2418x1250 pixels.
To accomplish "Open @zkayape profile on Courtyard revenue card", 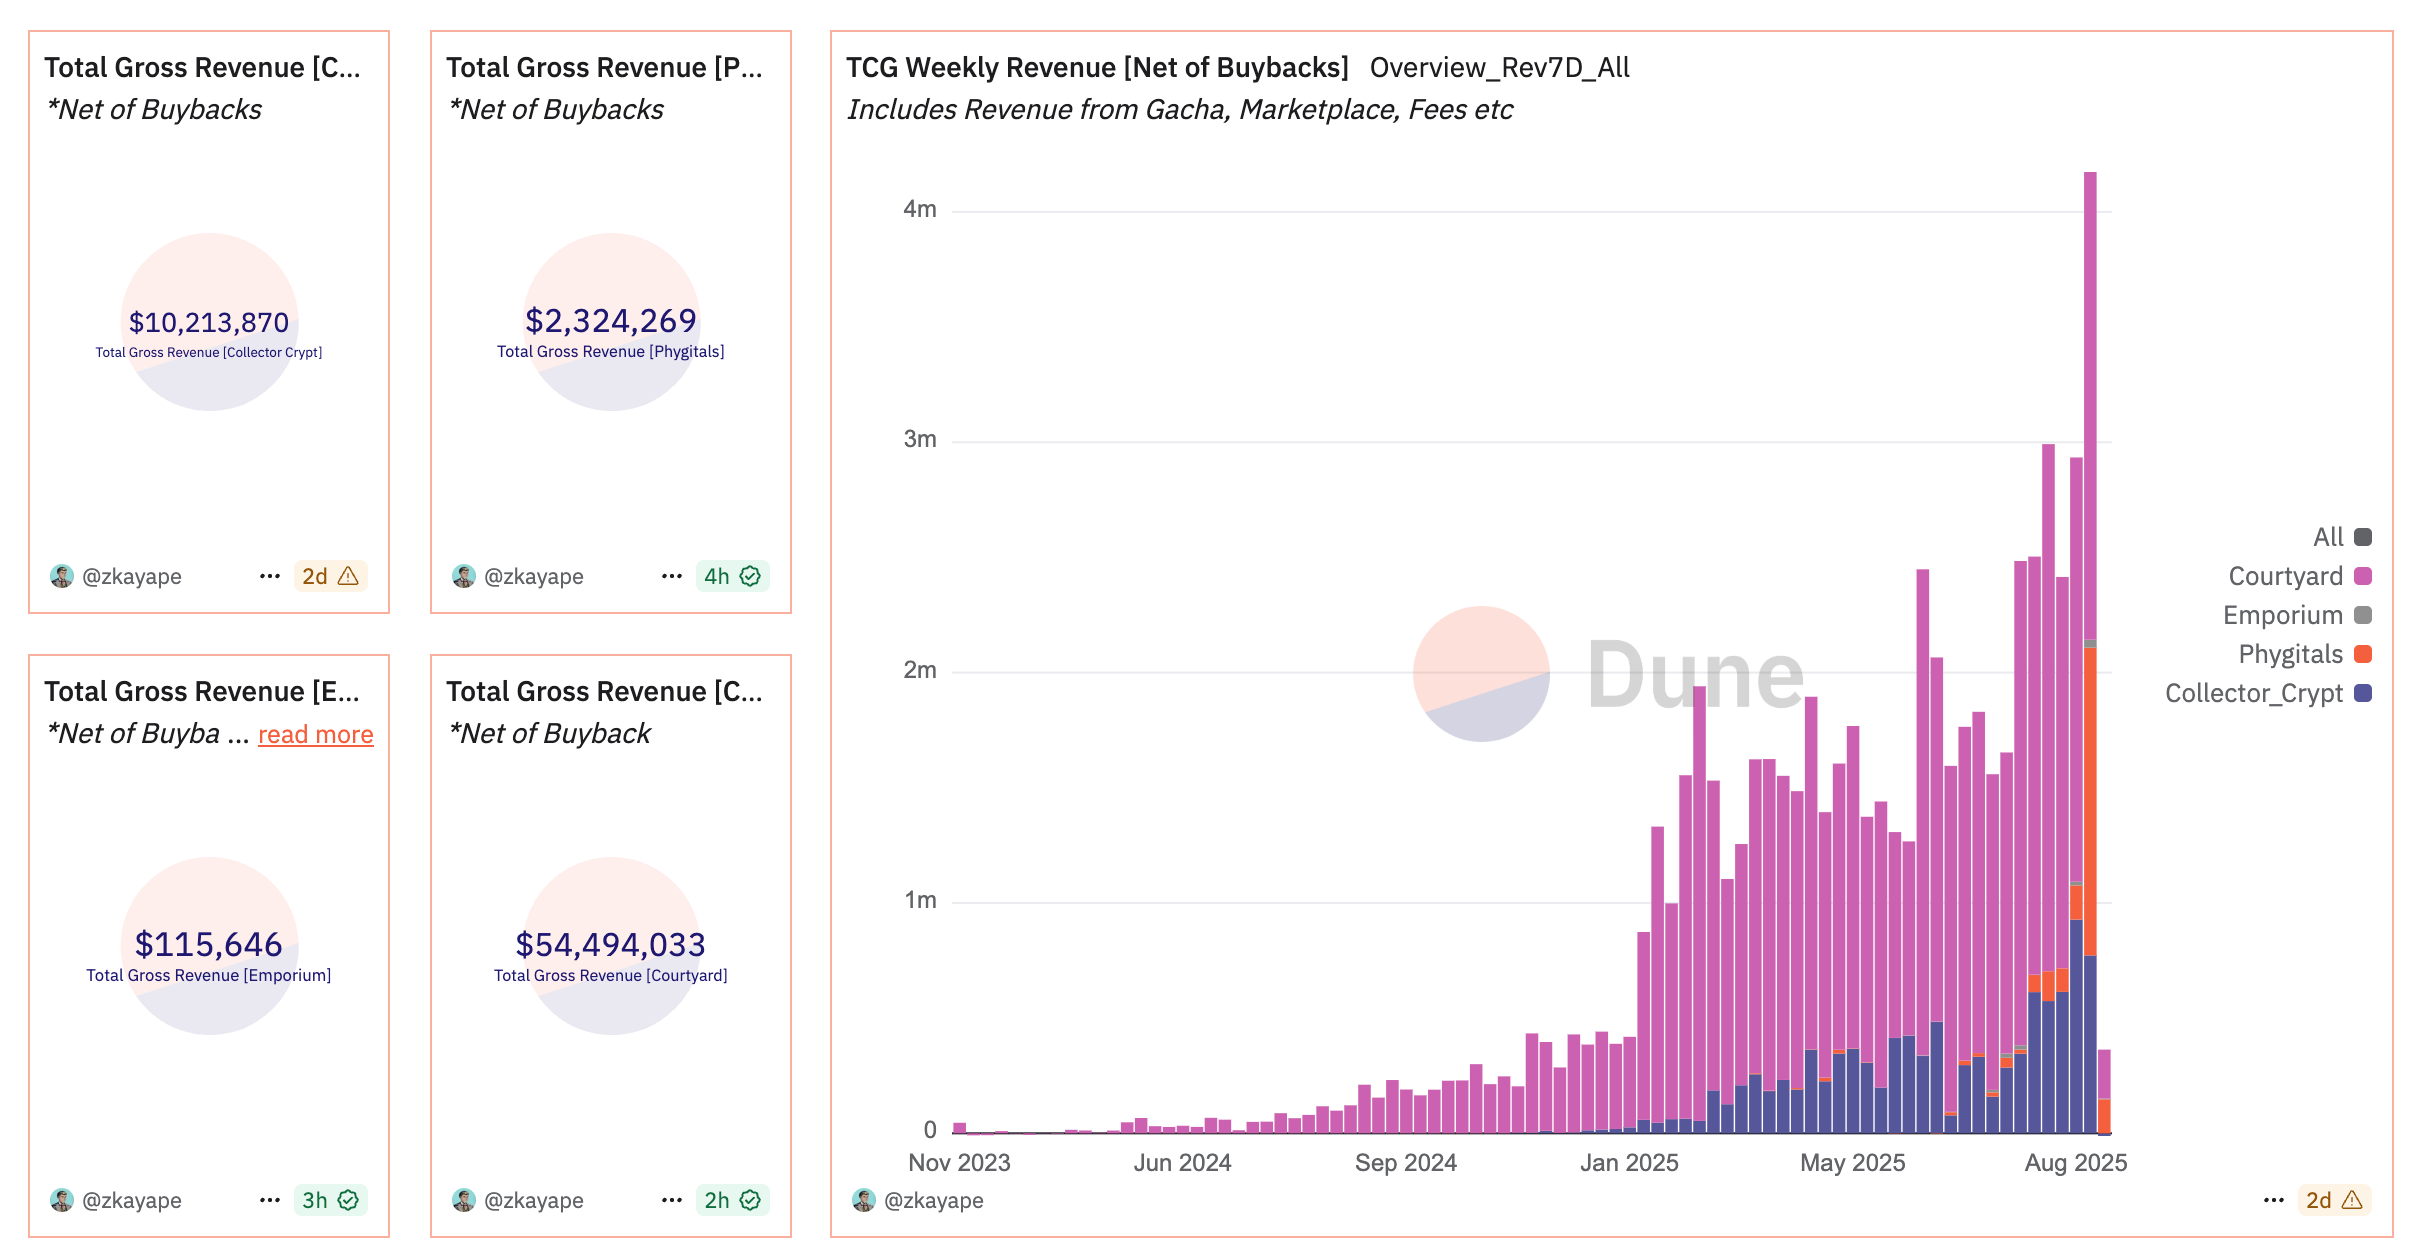I will 532,1200.
